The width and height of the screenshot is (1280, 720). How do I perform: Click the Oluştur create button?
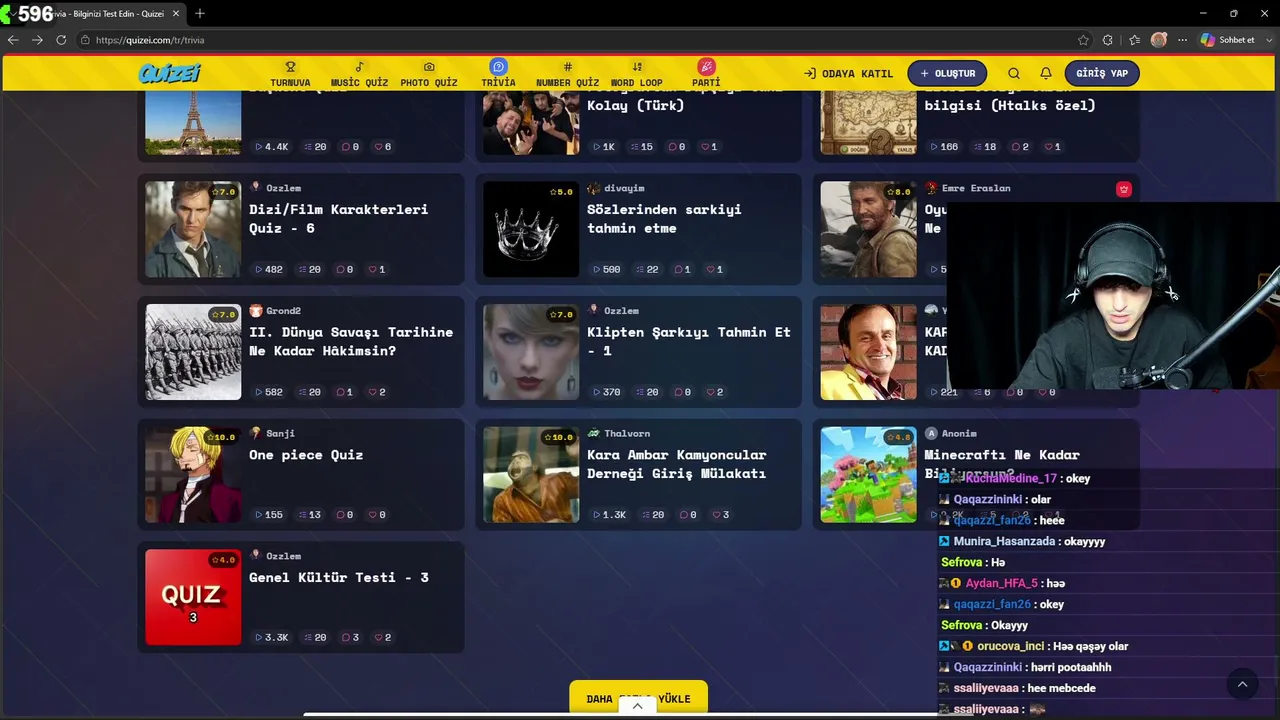(947, 73)
